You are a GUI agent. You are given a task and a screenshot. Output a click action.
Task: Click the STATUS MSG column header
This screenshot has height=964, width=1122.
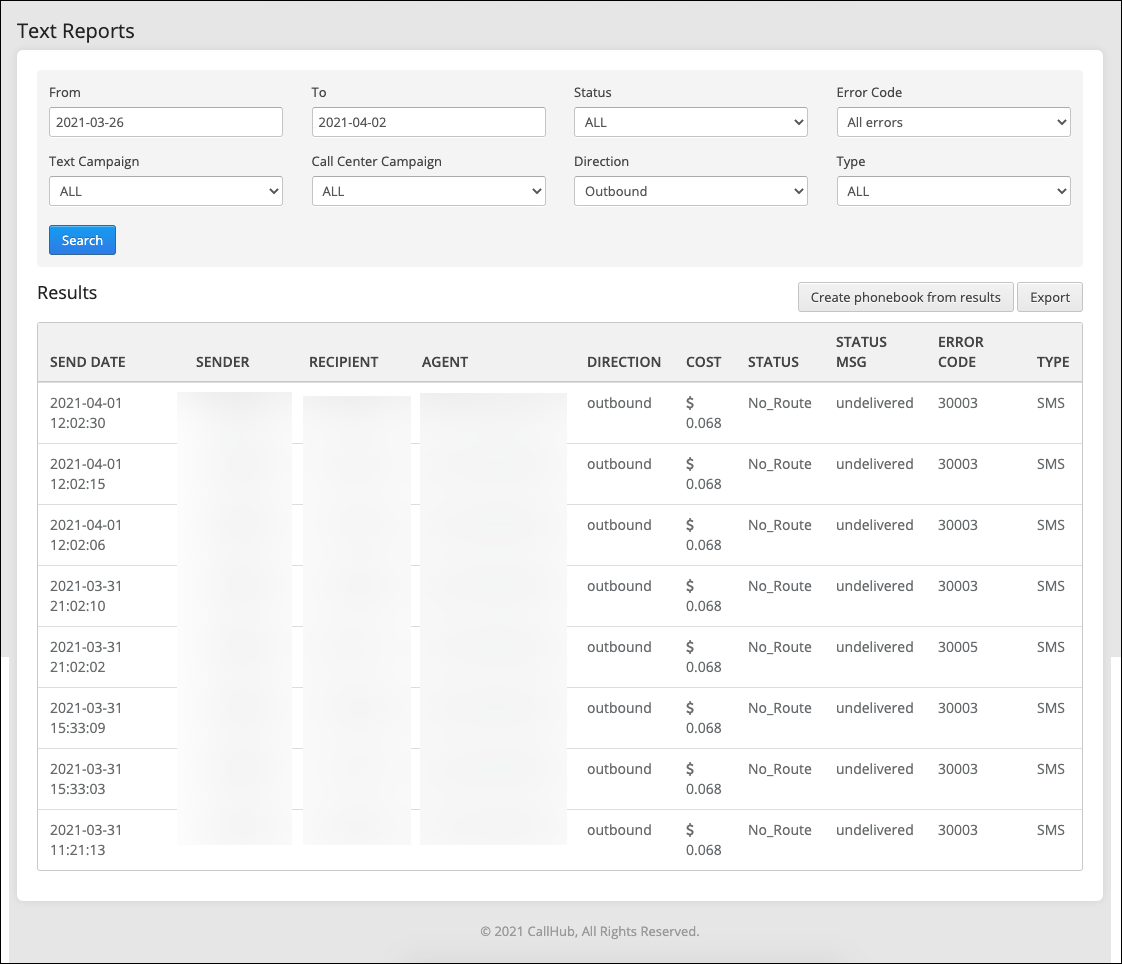click(861, 352)
